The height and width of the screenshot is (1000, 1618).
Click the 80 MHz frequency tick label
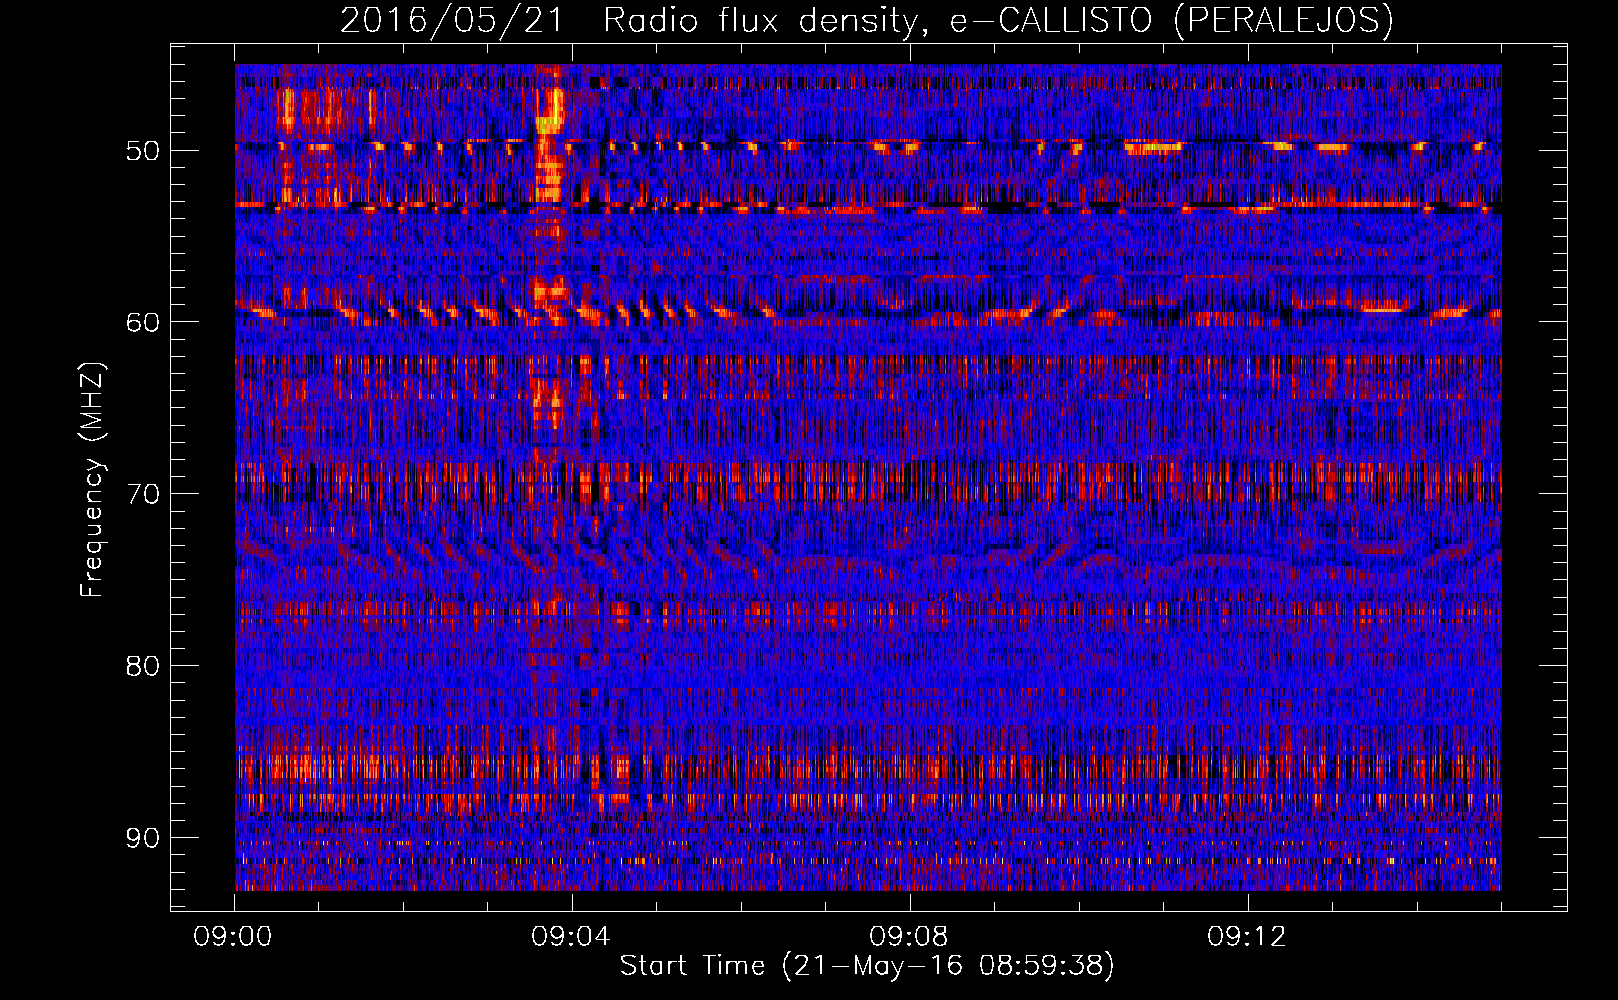(x=142, y=666)
